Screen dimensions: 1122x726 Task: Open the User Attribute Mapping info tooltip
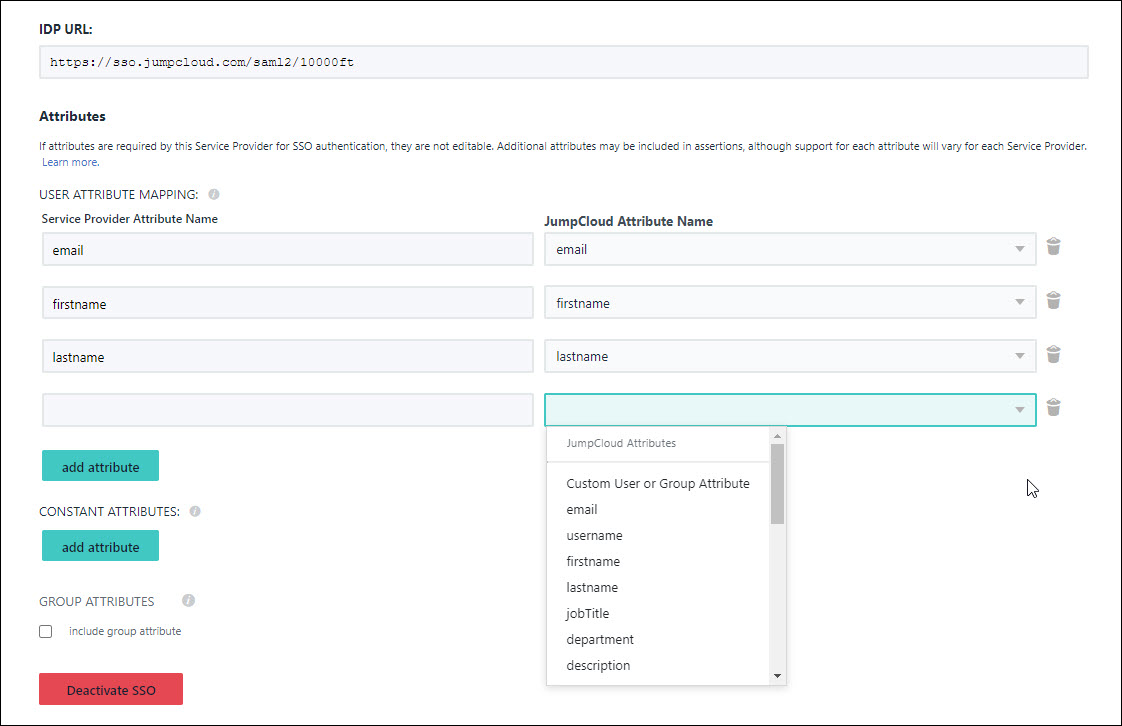[x=213, y=193]
